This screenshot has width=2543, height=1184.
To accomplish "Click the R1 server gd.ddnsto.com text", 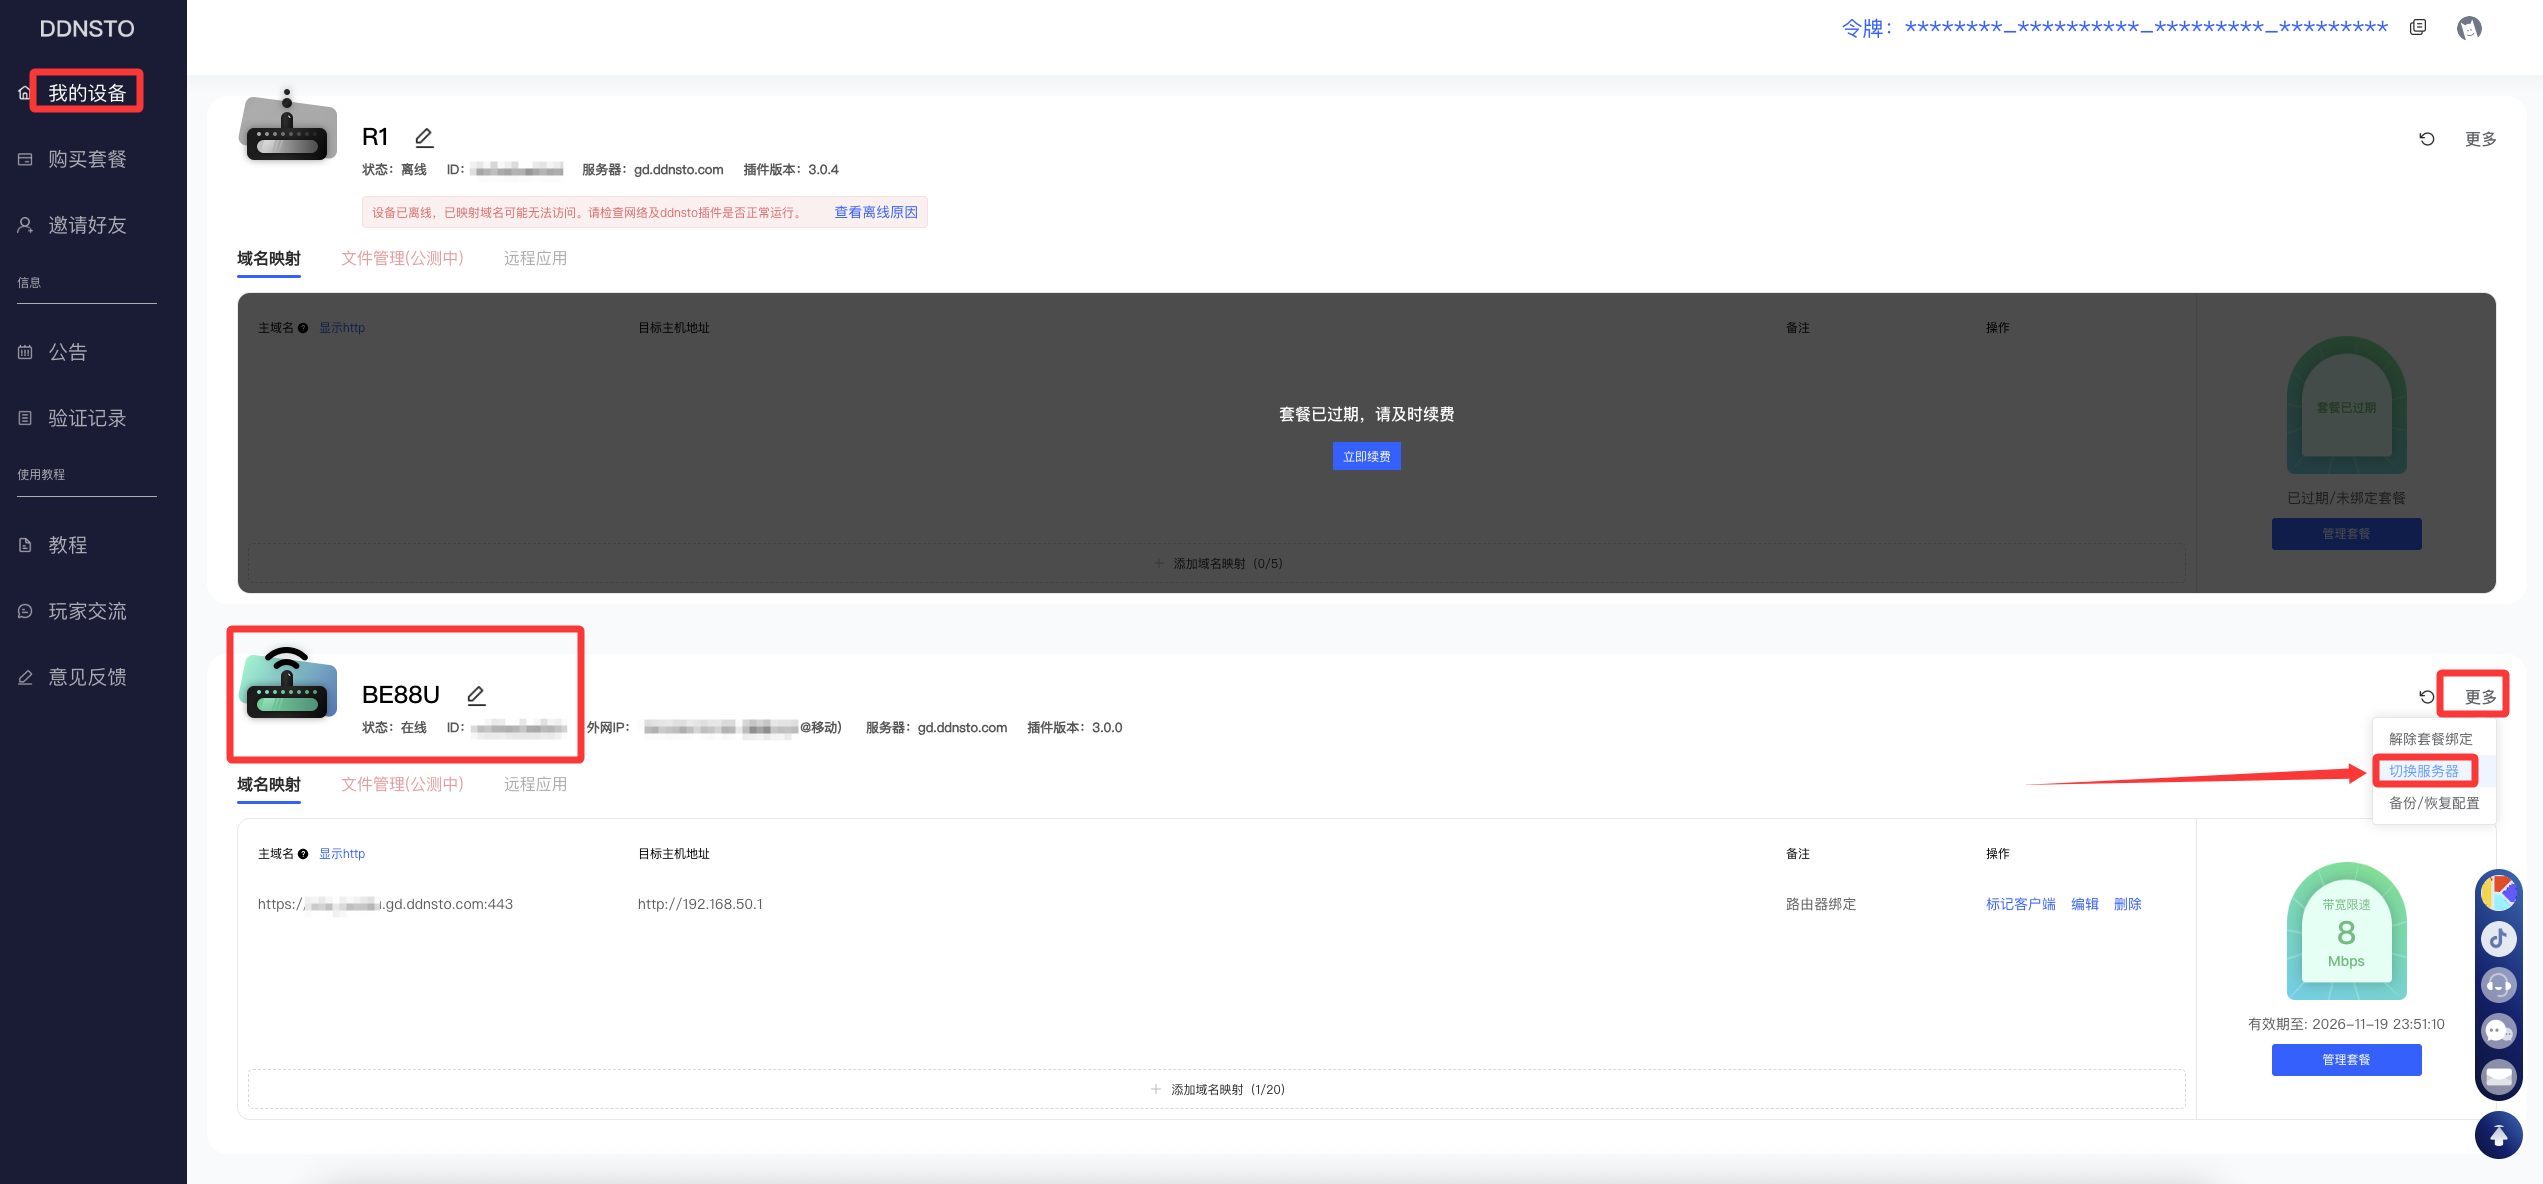I will [679, 170].
